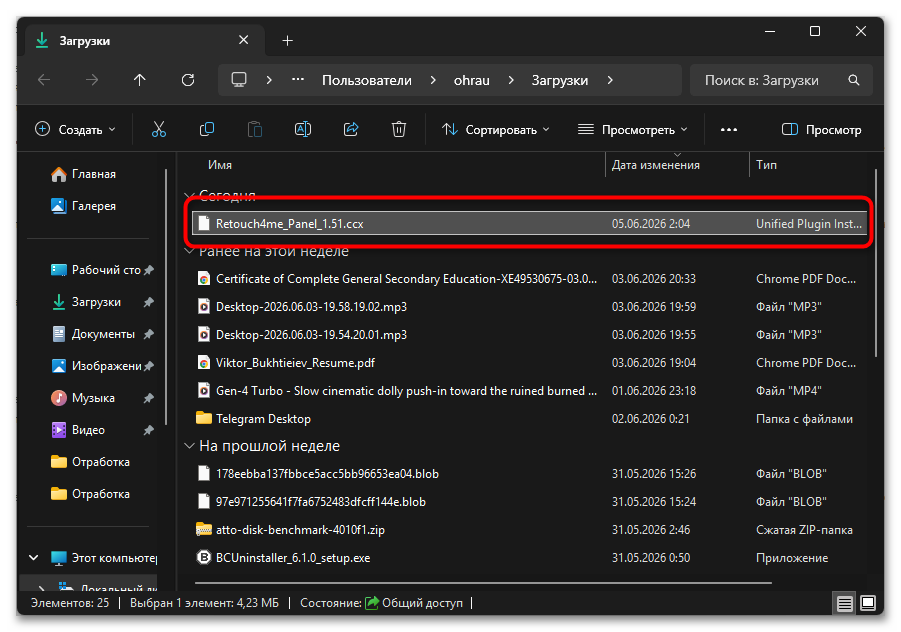Click the pin icon beside Видео

149,430
